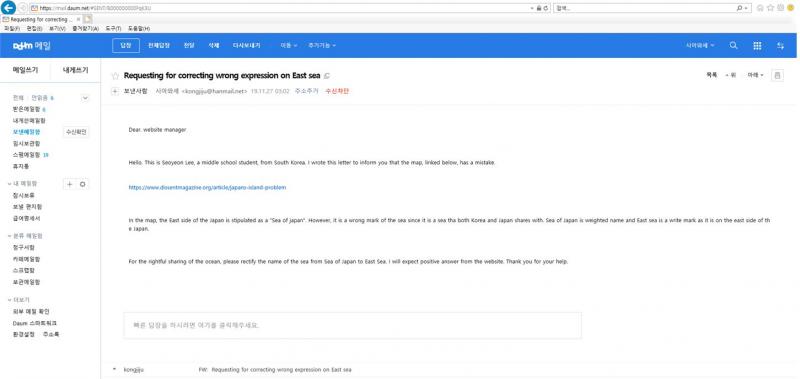800x379 pixels.
Task: Open folder settings gear in 내 메일함
Action: point(83,184)
